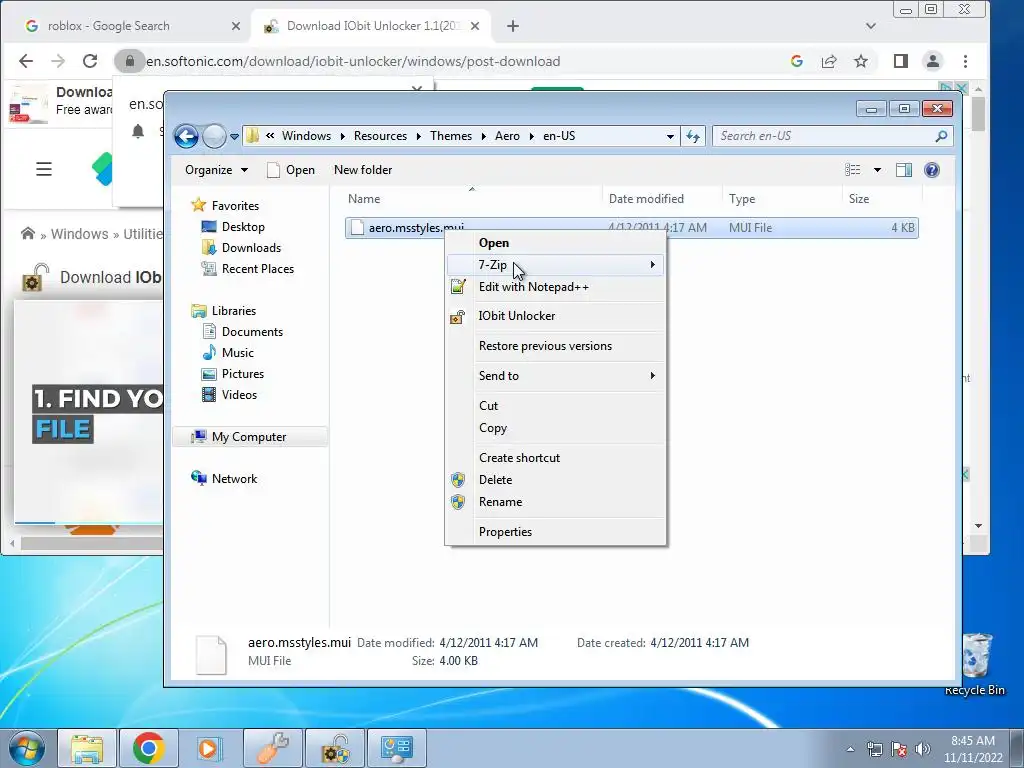Open Downloads in navigation pane

(x=251, y=248)
